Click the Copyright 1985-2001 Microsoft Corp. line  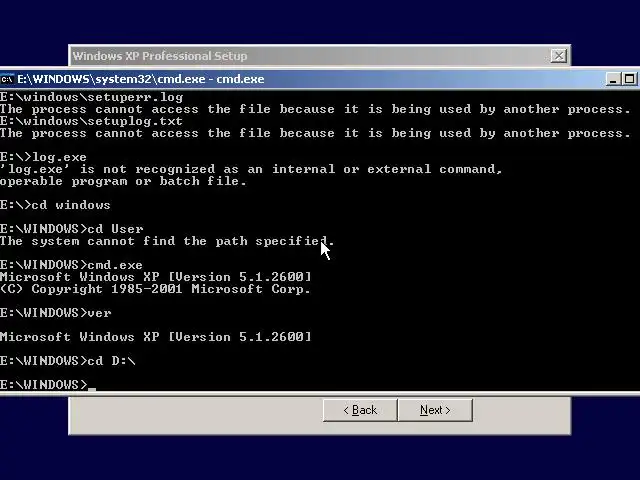point(155,289)
